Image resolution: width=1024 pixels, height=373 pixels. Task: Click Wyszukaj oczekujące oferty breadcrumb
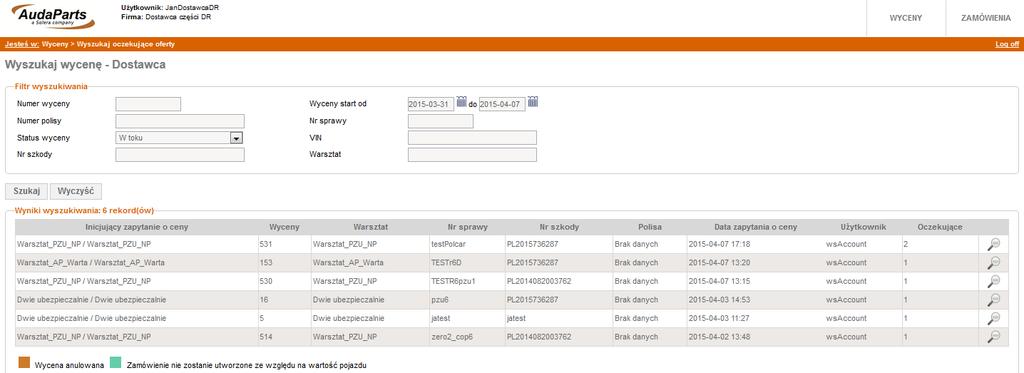click(125, 44)
